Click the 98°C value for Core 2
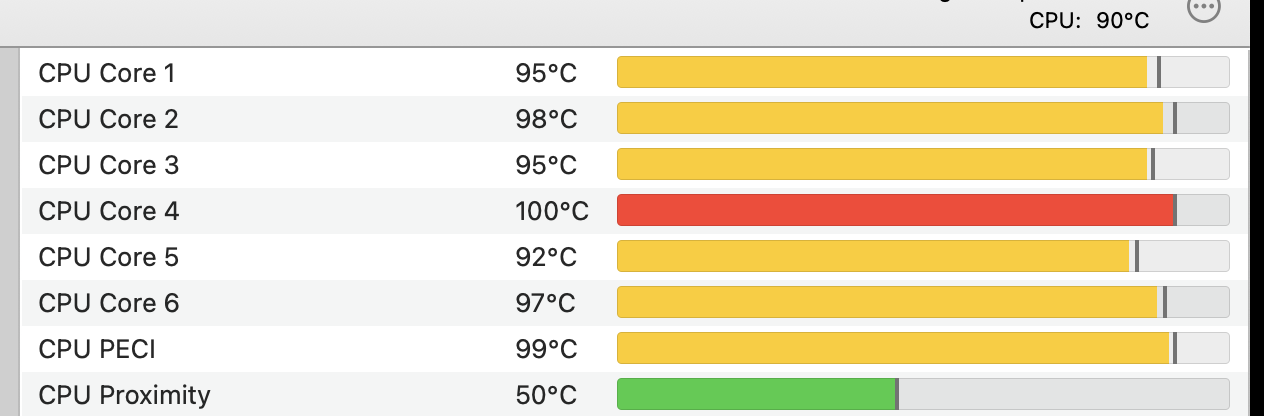The height and width of the screenshot is (416, 1264). (x=546, y=119)
